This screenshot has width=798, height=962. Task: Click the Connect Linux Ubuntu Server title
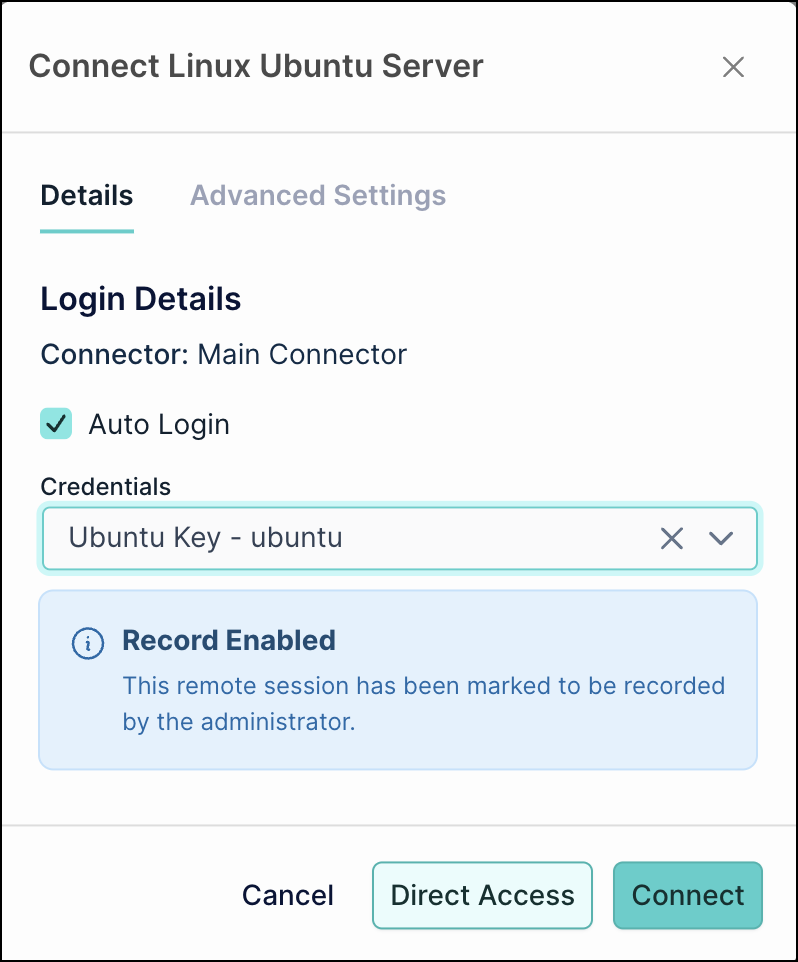pos(256,67)
